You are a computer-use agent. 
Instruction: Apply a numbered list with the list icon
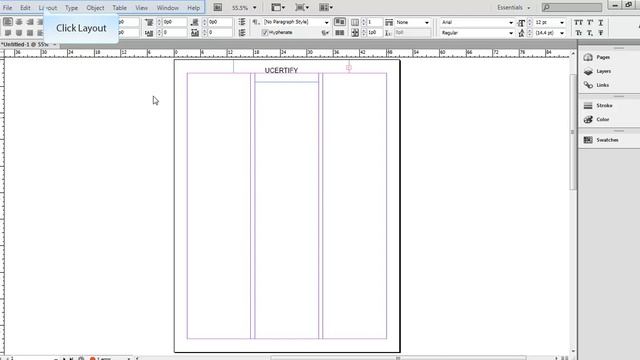click(x=242, y=33)
